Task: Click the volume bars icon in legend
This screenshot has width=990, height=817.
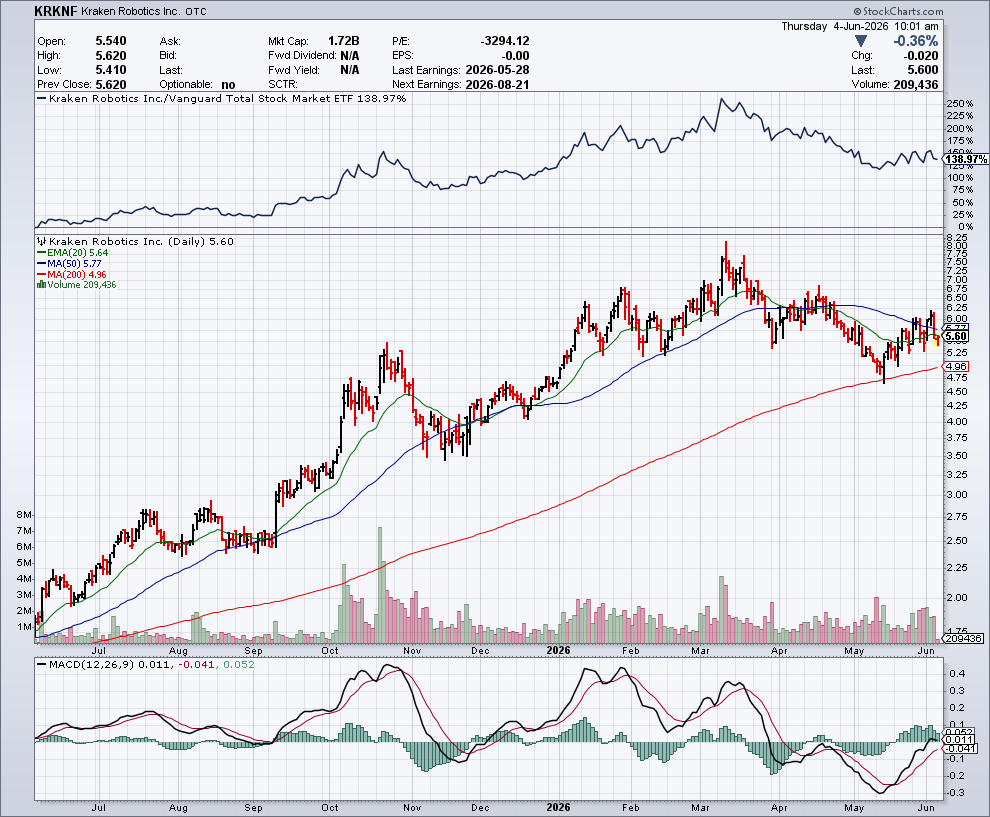Action: pyautogui.click(x=41, y=285)
